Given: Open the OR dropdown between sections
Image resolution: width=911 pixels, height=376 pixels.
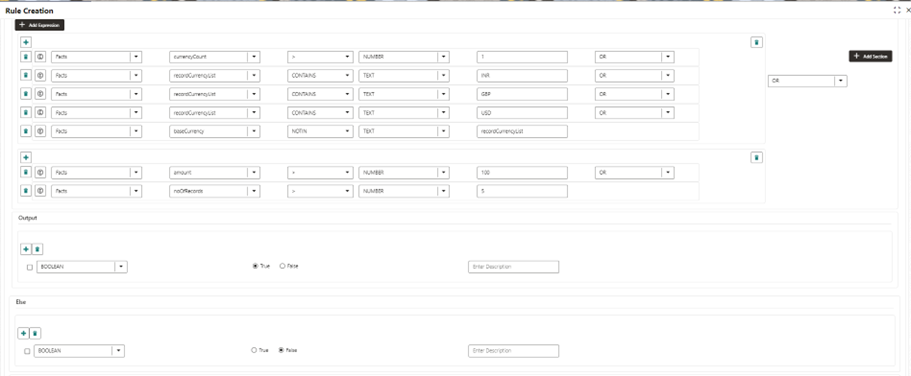Looking at the screenshot, I should (x=841, y=81).
